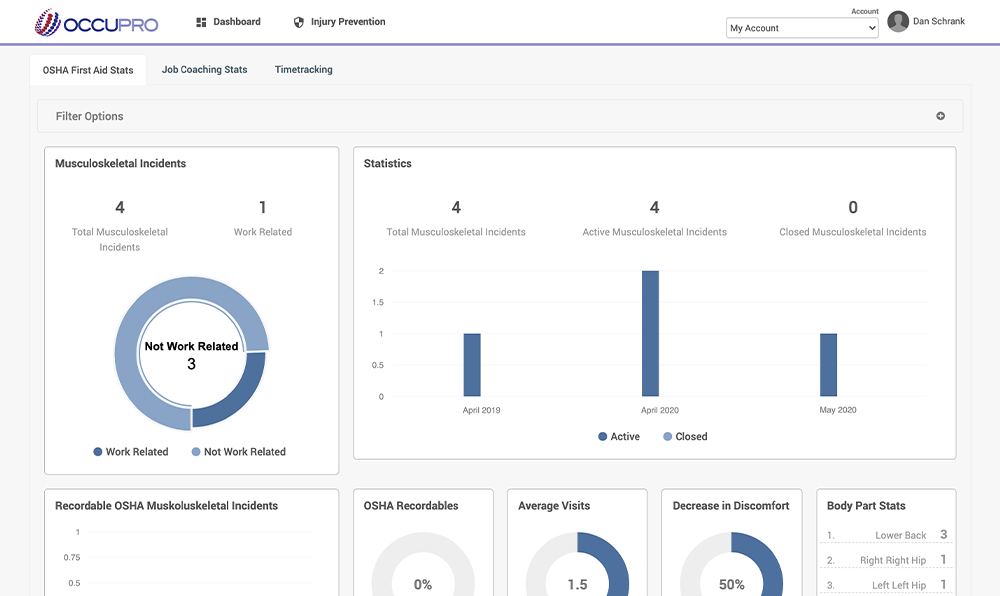Click the Left Left Hip row

click(886, 585)
